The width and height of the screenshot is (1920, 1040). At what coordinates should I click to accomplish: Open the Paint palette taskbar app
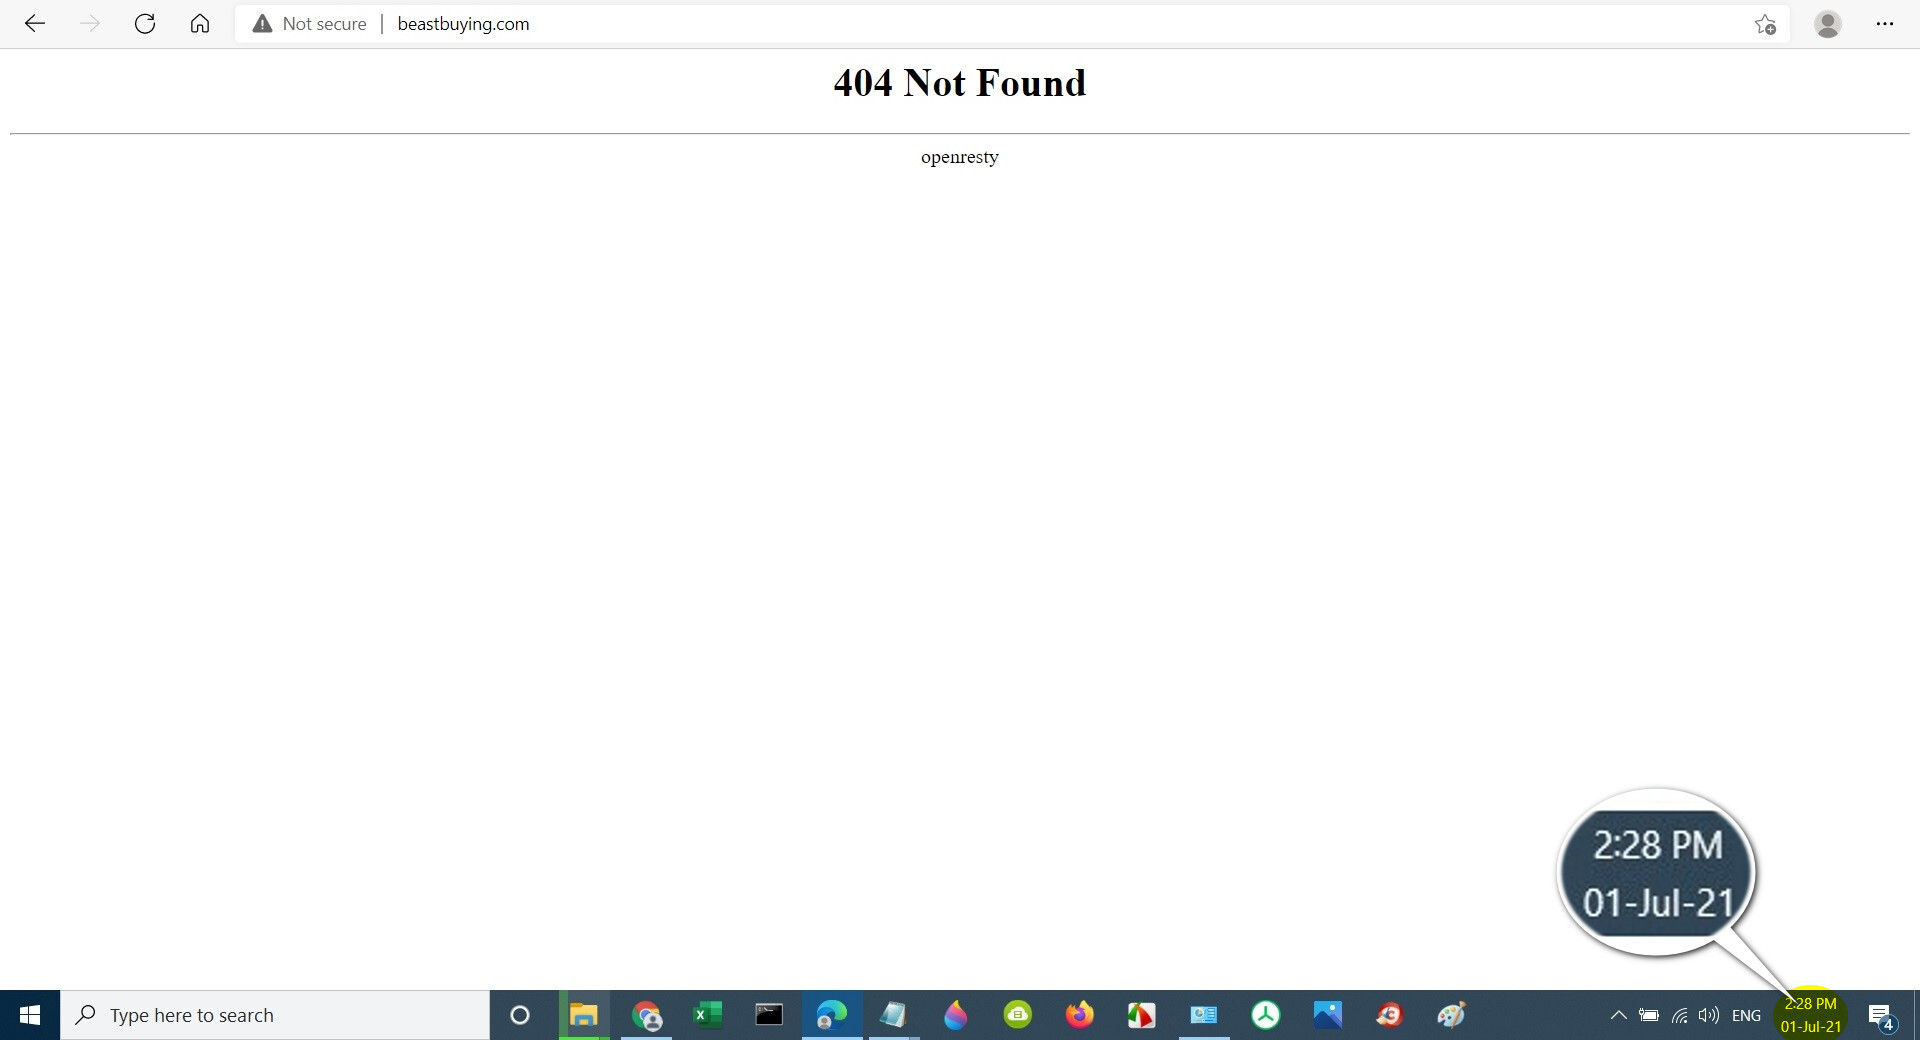pos(1451,1015)
